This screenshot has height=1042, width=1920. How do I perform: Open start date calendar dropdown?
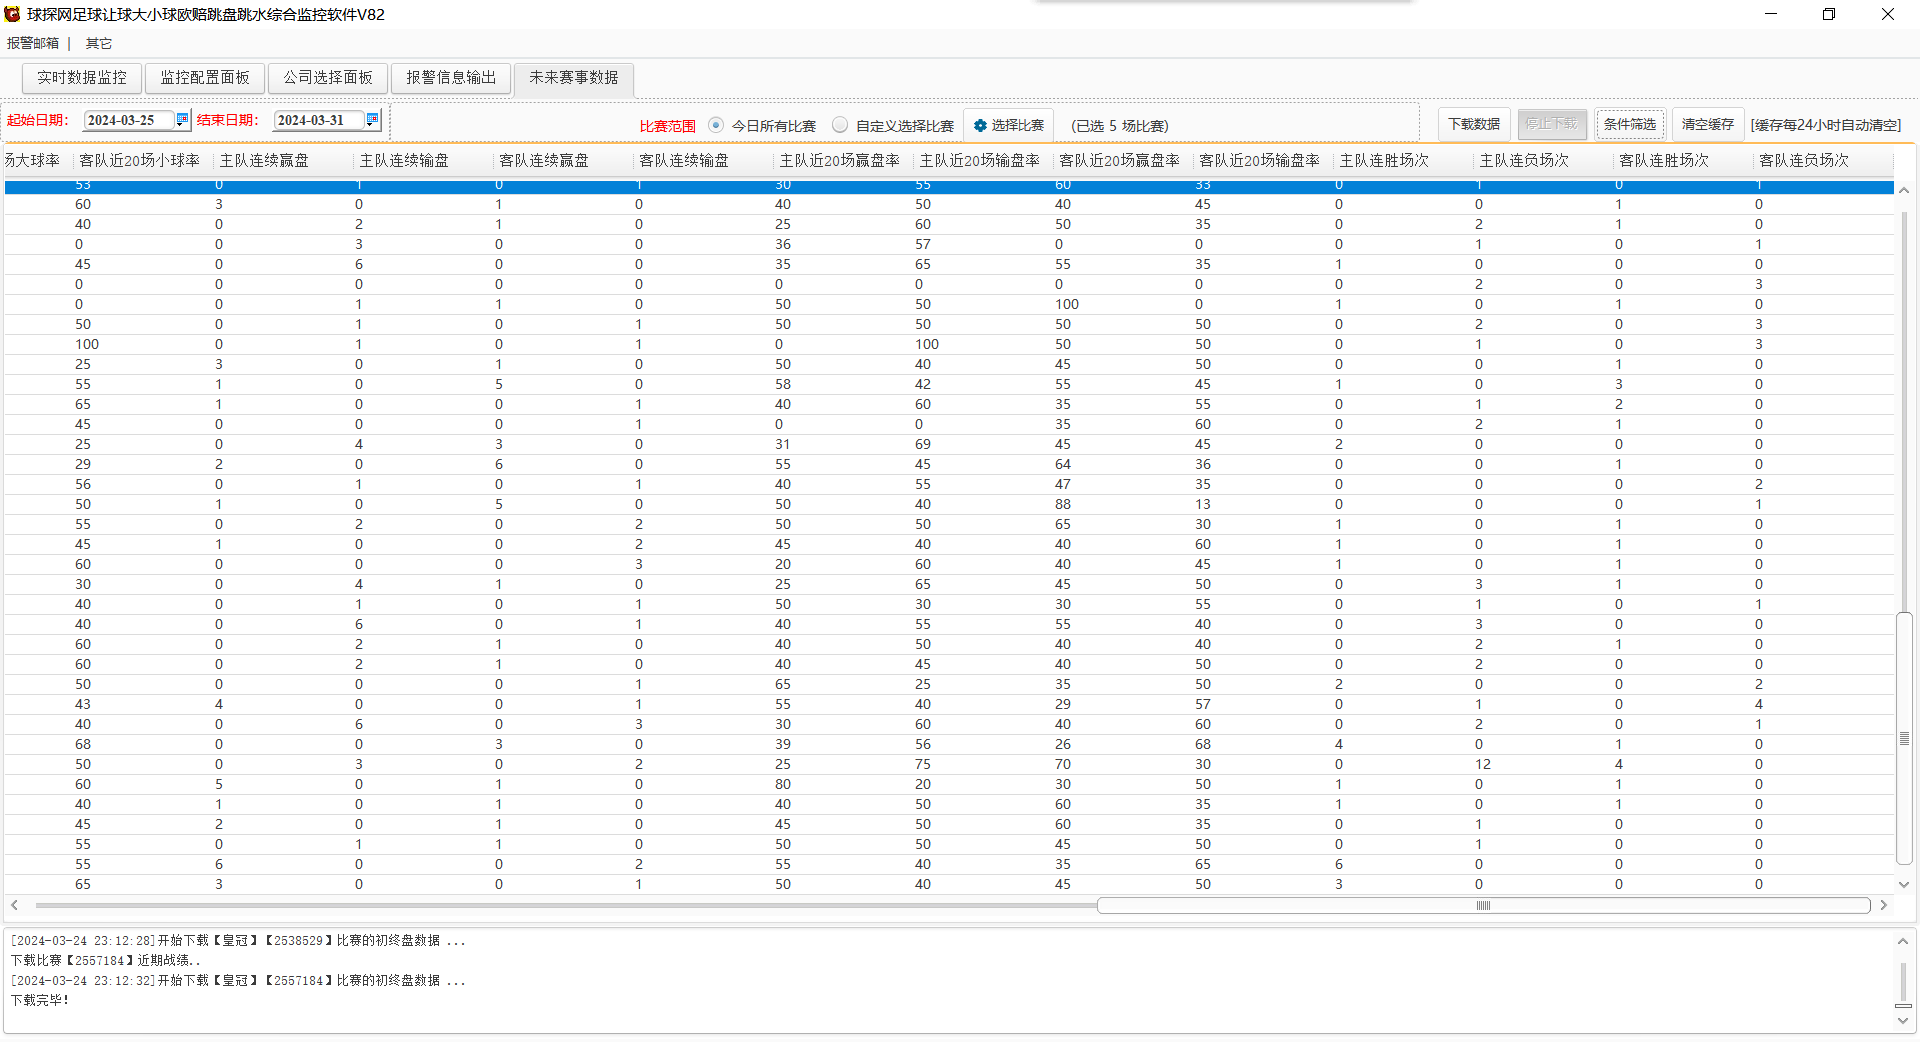pos(182,119)
